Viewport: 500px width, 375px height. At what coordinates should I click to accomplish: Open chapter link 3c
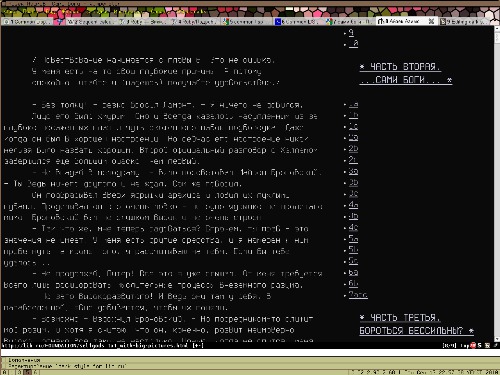click(x=353, y=194)
